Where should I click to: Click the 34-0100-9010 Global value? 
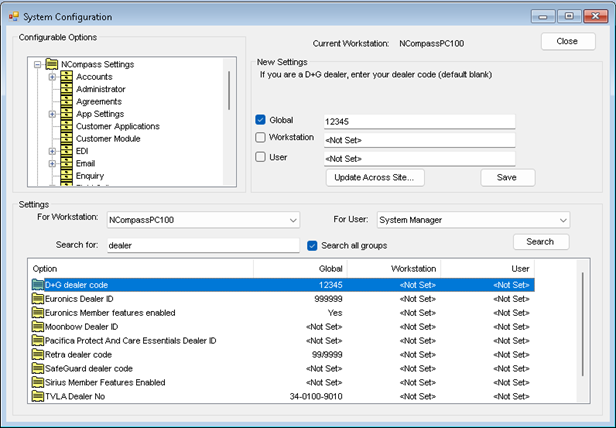(316, 397)
